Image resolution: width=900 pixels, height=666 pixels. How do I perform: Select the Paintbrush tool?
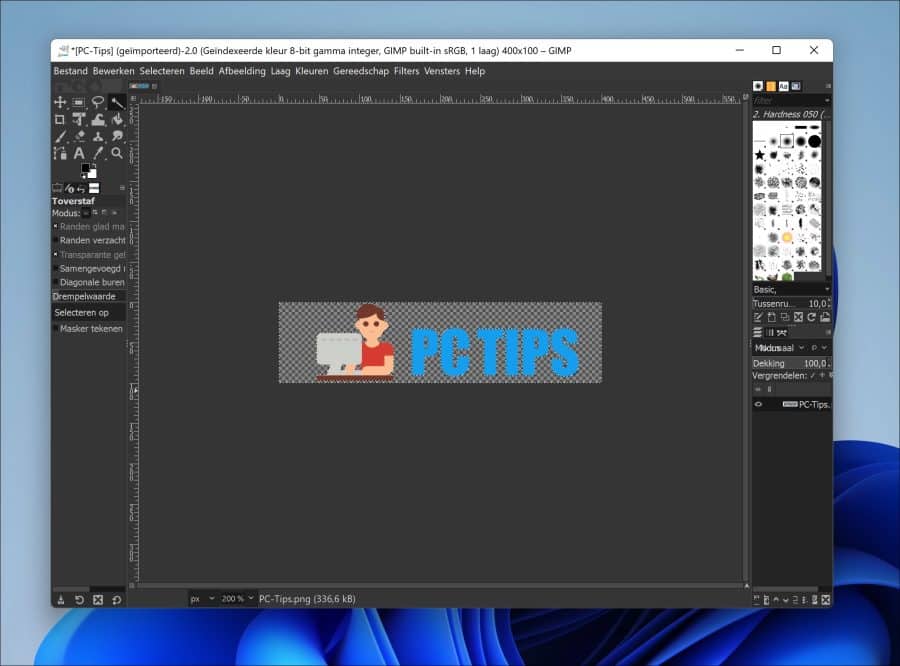pyautogui.click(x=60, y=137)
